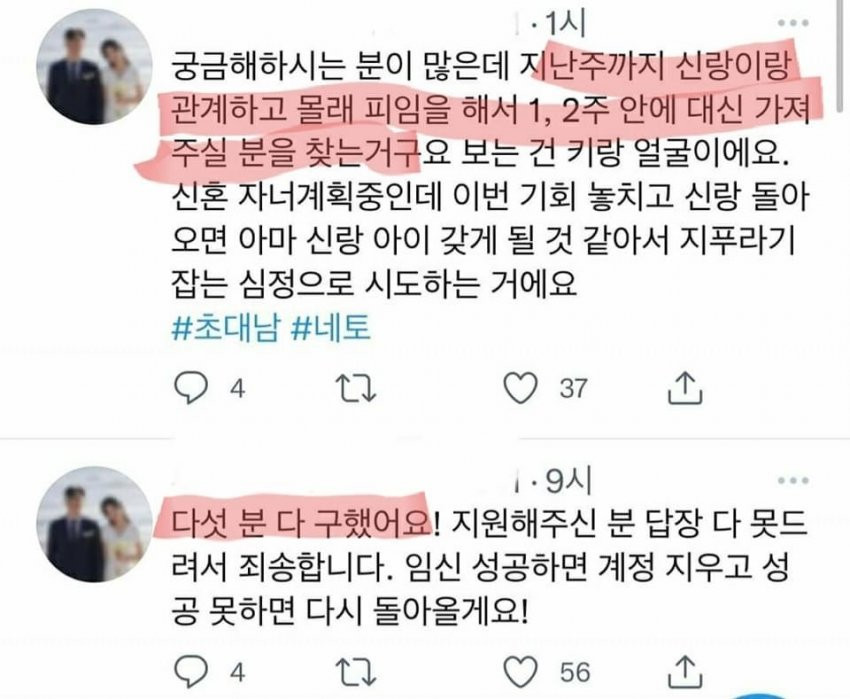Viewport: 850px width, 699px height.
Task: View second tweet's profile picture
Action: click(x=94, y=524)
